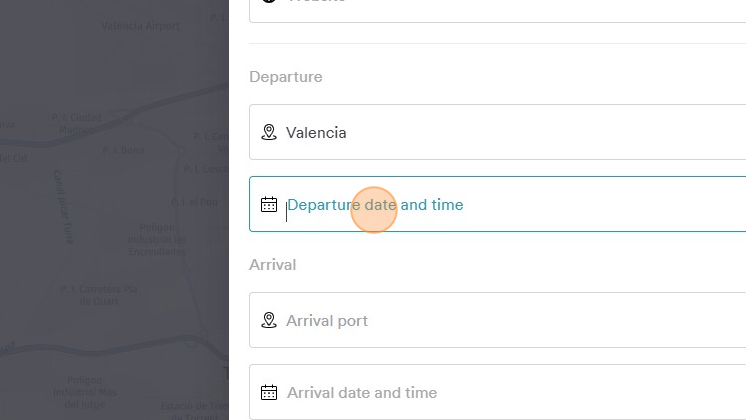Click the pin icon in Arrival port field

268,321
